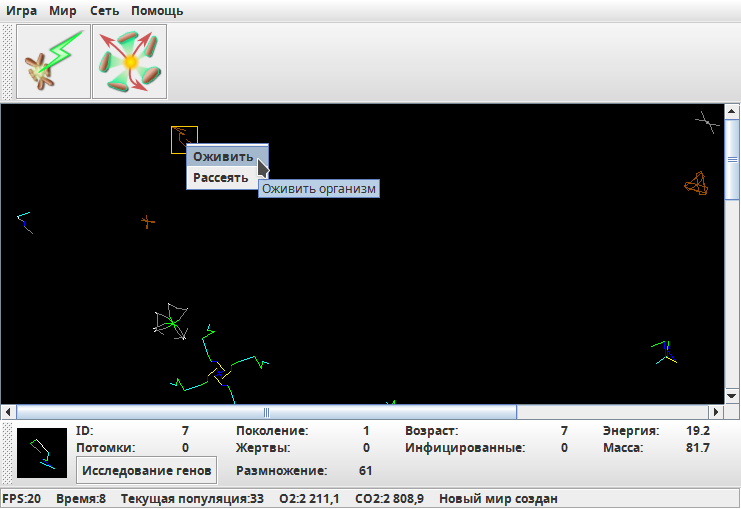This screenshot has height=509, width=741.
Task: Click the O2:2 211,1 status entry
Action: 309,499
